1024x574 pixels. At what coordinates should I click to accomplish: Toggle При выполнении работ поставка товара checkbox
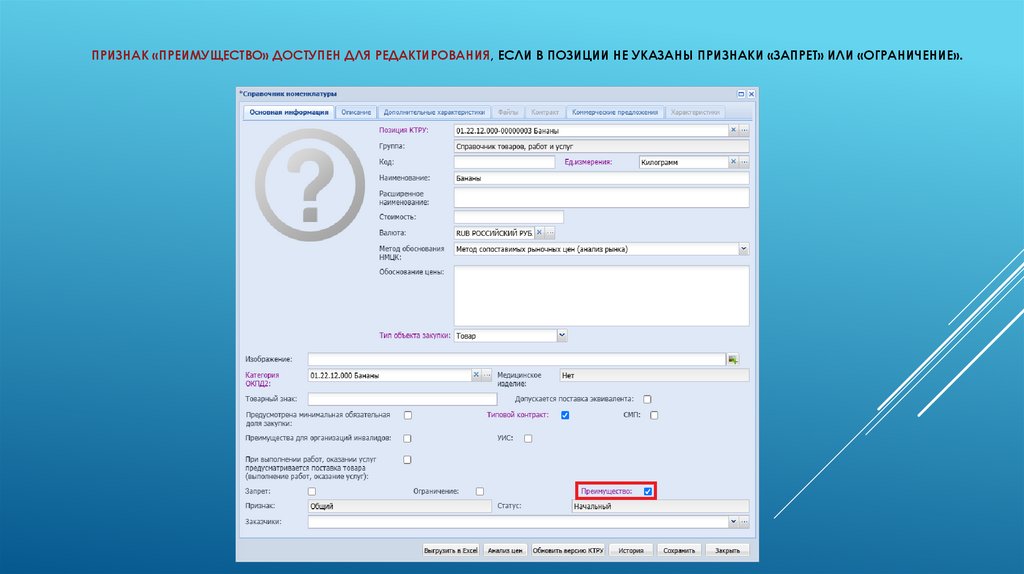coord(408,460)
